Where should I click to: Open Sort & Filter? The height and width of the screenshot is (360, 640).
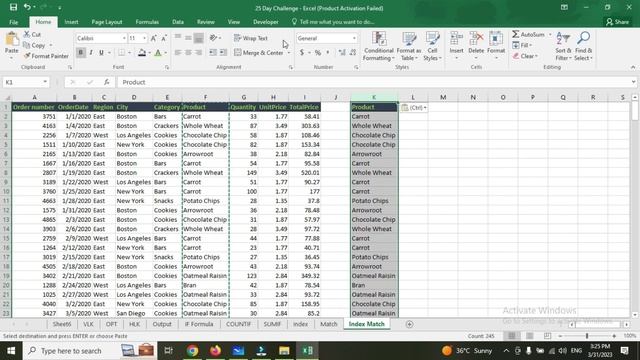563,46
